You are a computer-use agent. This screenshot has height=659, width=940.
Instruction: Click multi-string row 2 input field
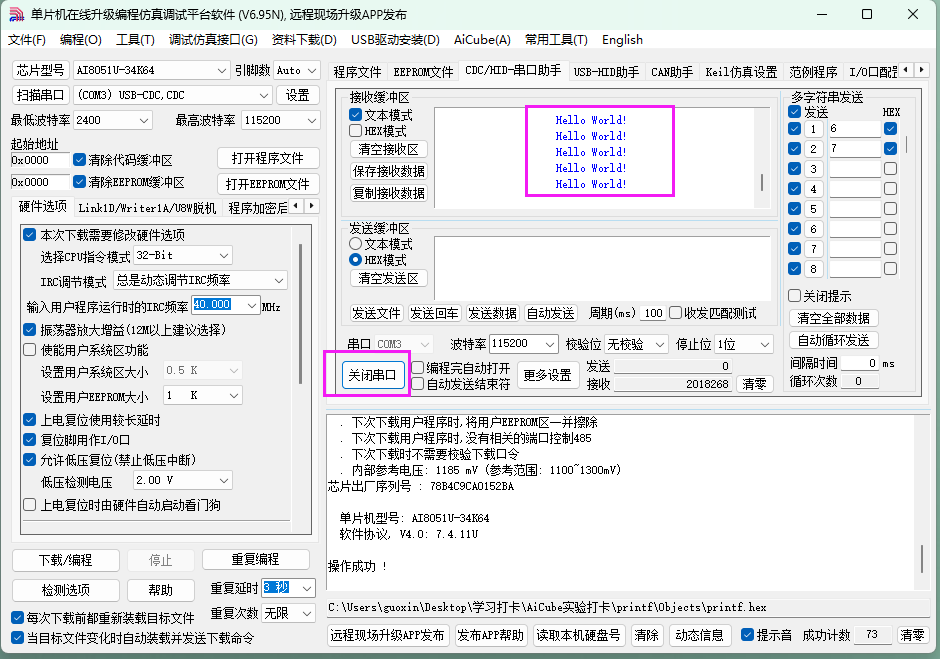tap(854, 148)
